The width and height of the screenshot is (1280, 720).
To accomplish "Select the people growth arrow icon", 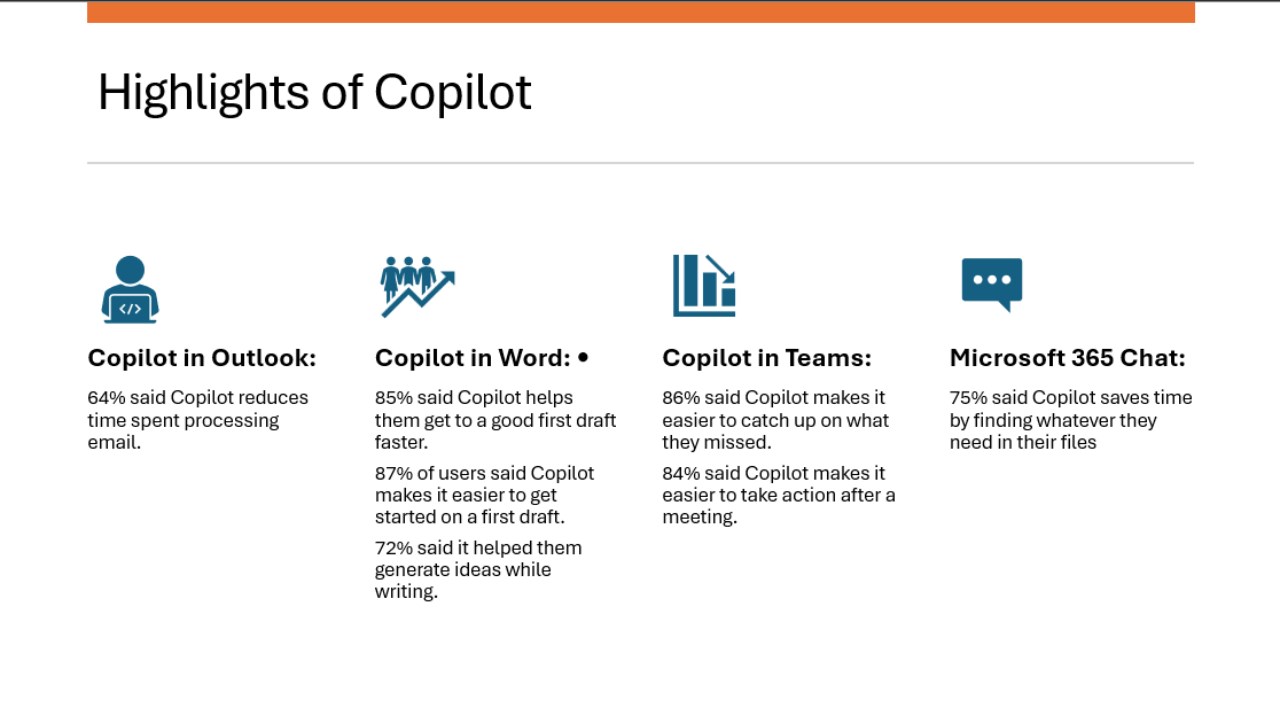I will tap(418, 287).
